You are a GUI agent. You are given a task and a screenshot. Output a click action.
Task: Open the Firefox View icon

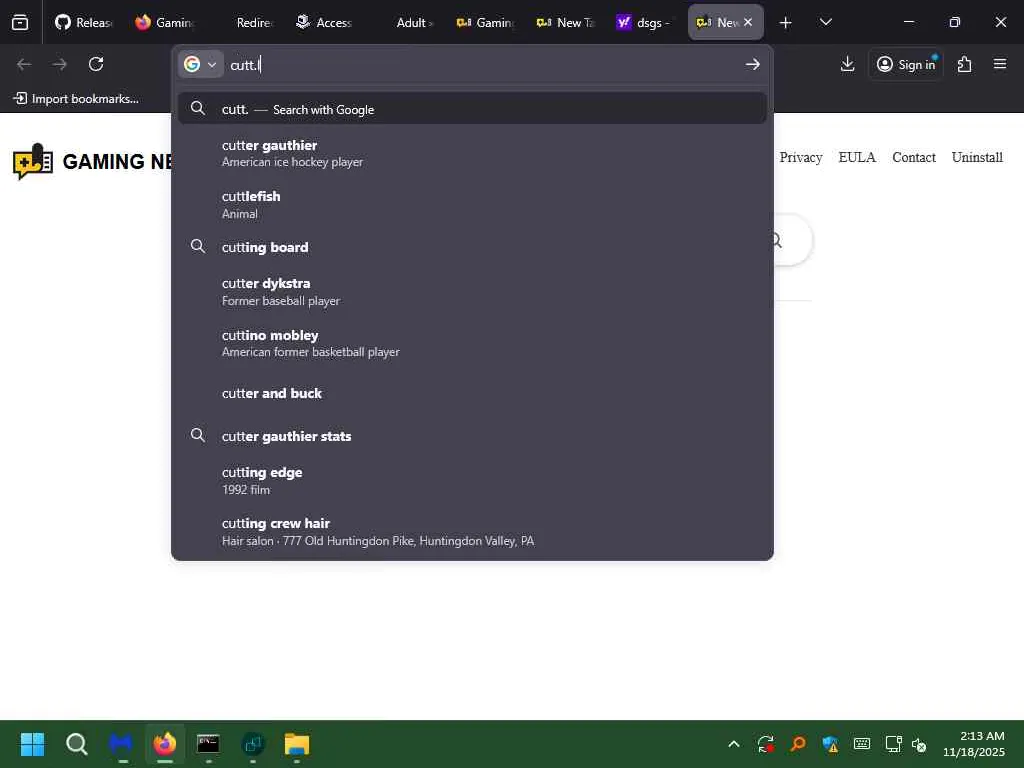(20, 22)
